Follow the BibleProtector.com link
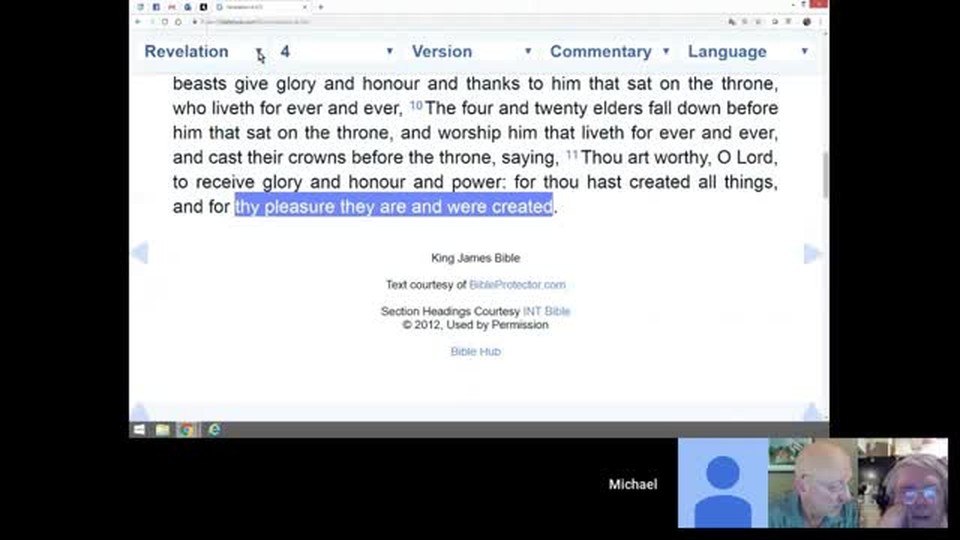Viewport: 960px width, 540px height. (x=517, y=285)
